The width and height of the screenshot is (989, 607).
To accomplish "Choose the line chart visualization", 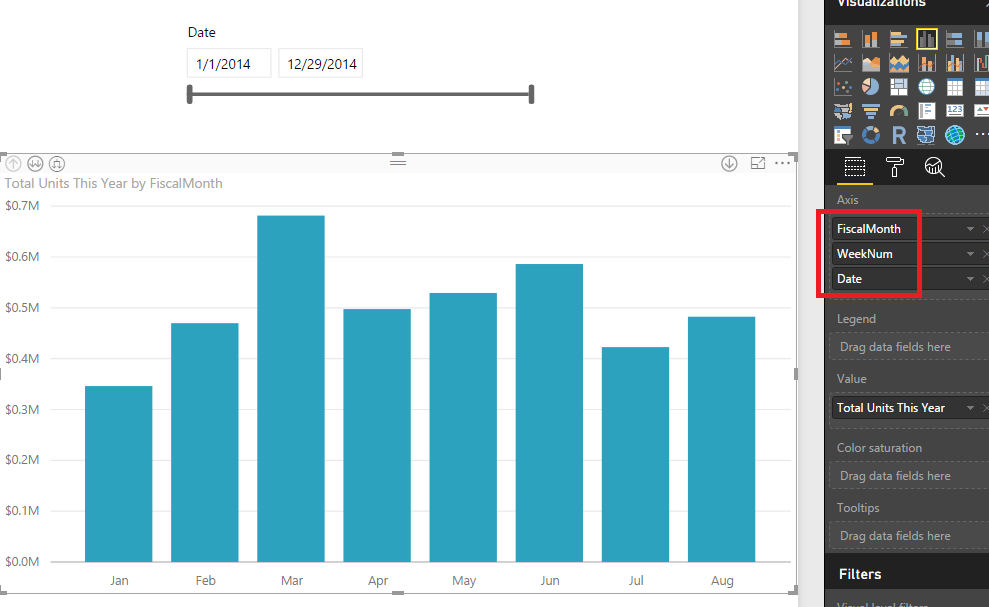I will point(843,63).
